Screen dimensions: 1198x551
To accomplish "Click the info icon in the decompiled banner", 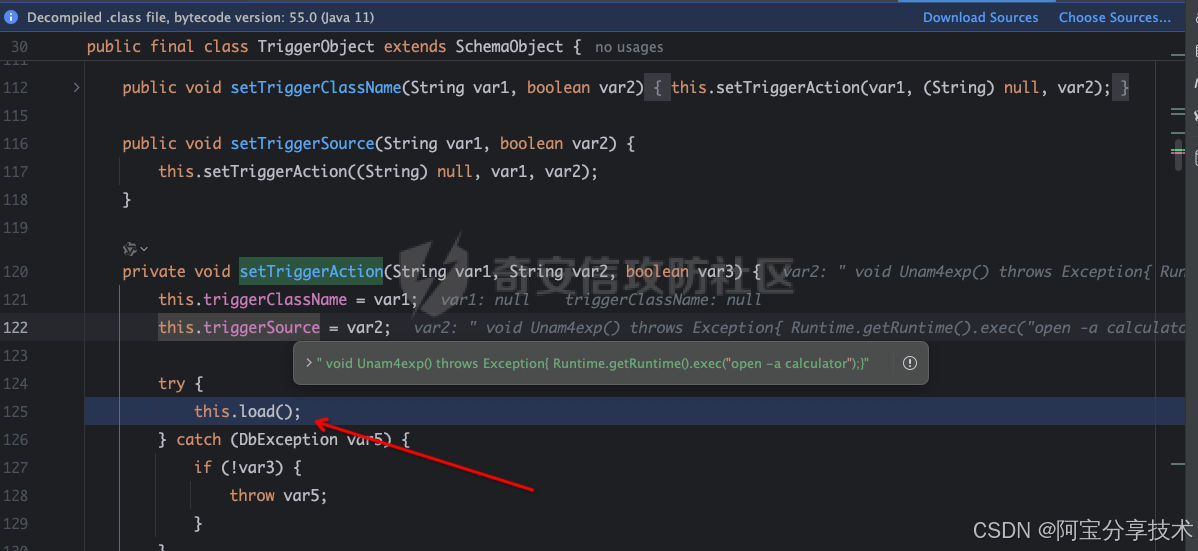I will 11,17.
